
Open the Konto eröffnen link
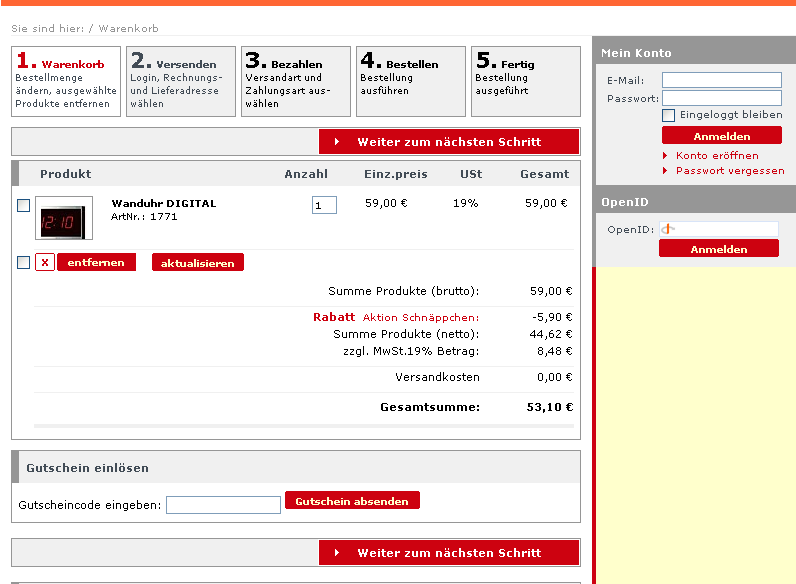coord(716,156)
